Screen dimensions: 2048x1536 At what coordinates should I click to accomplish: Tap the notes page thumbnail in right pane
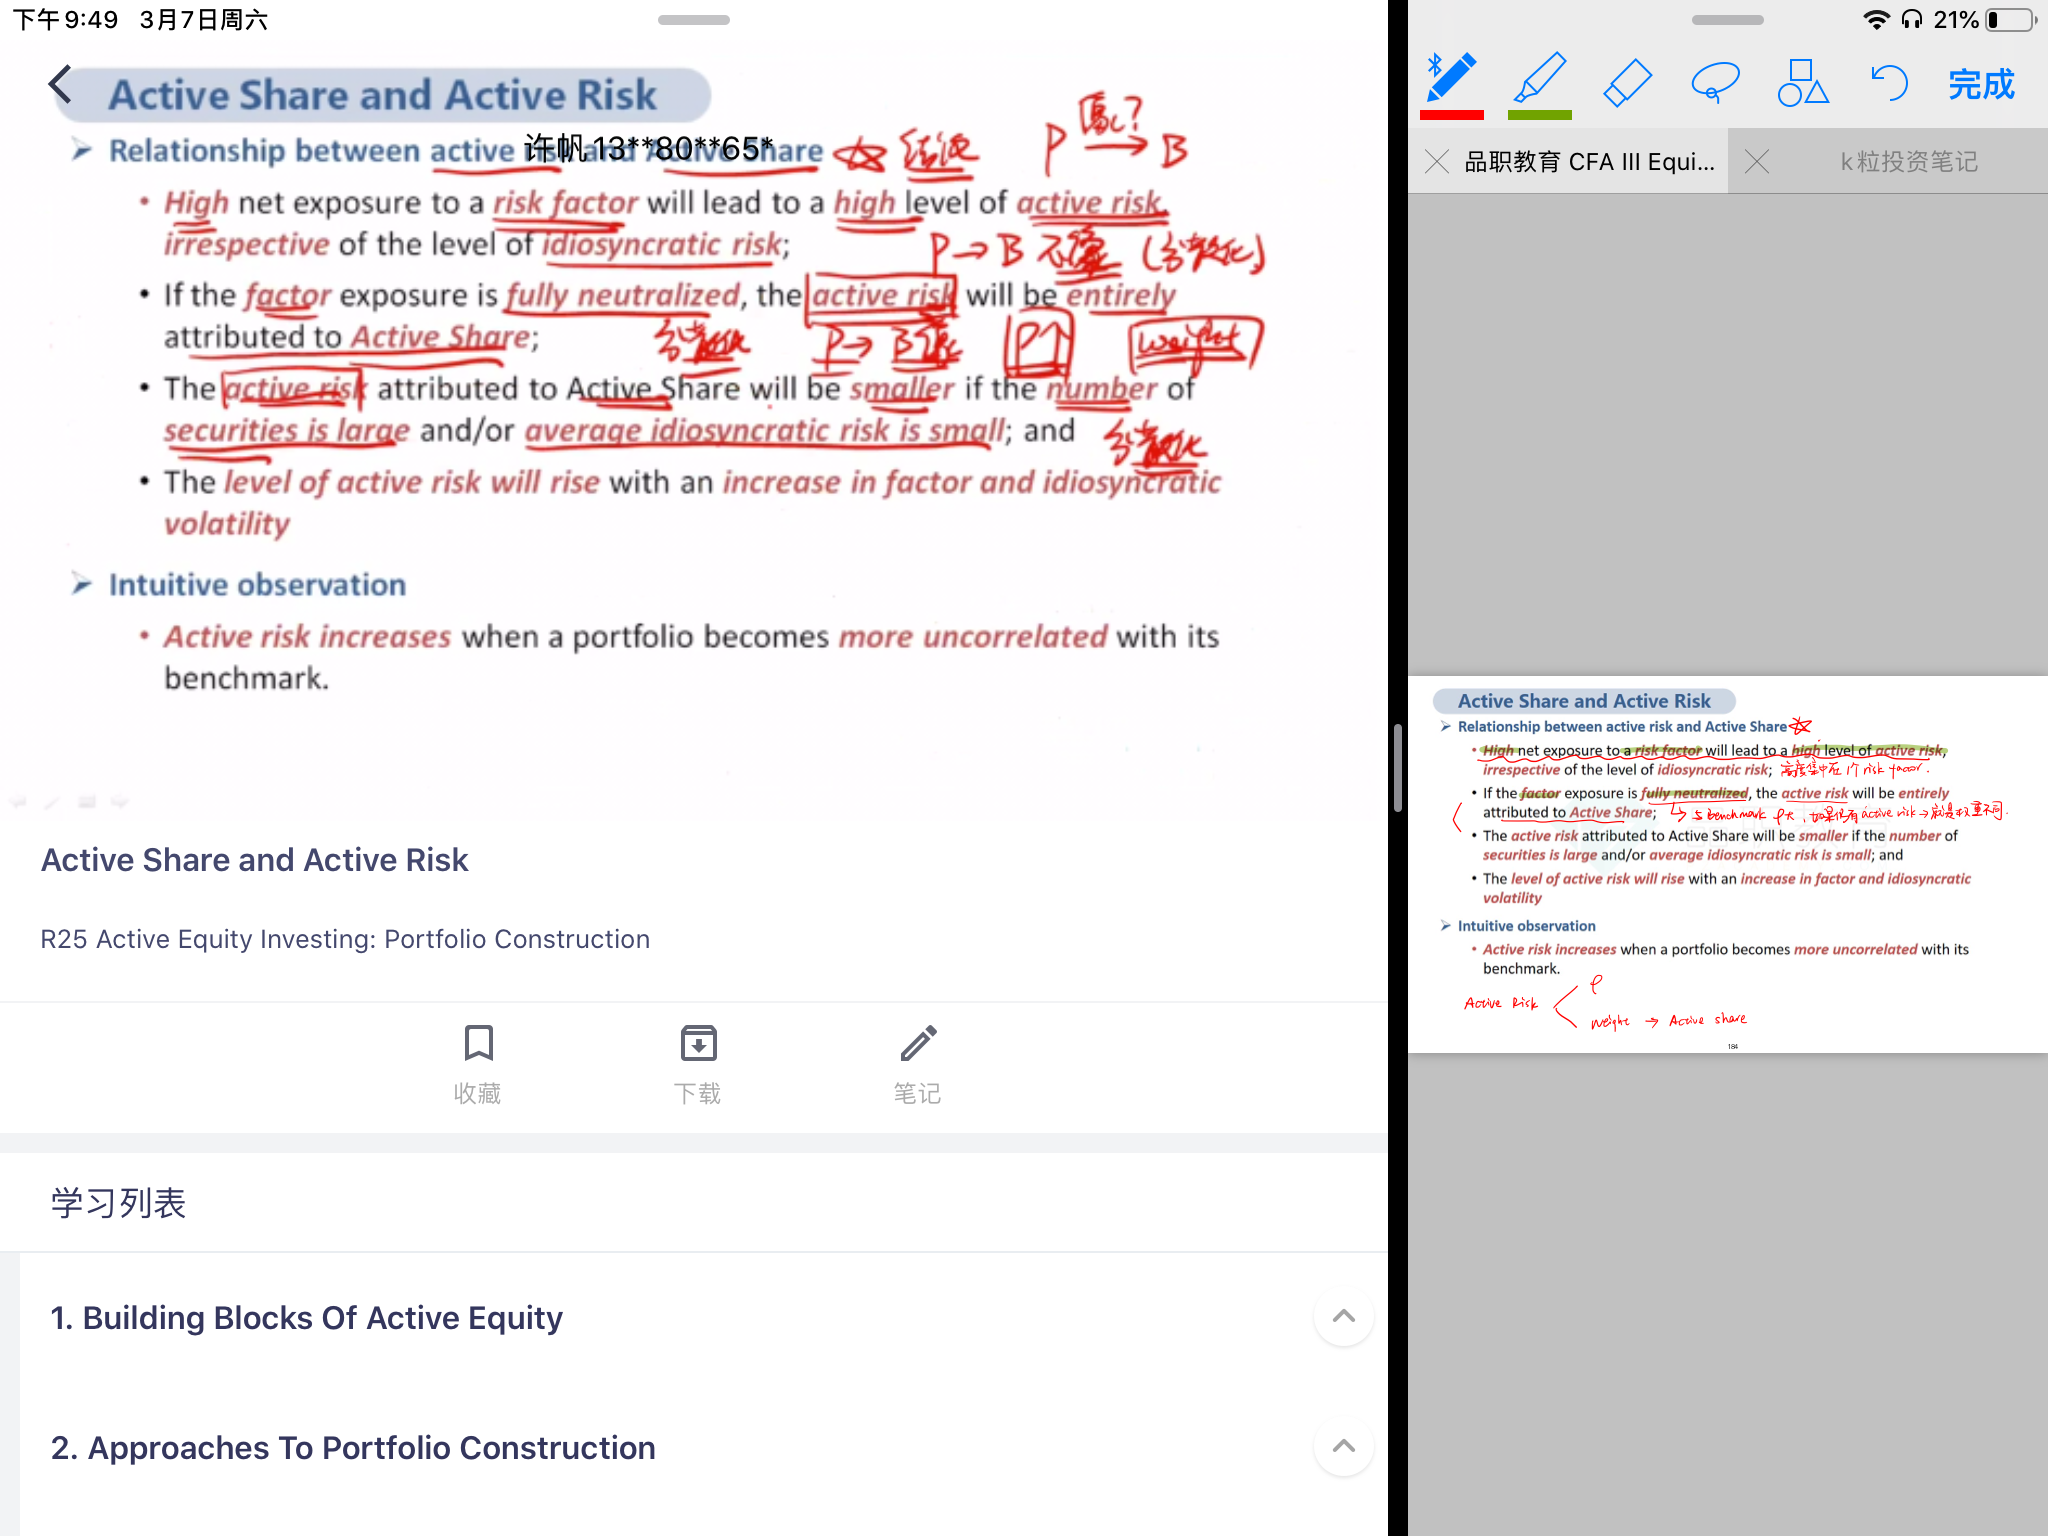coord(1728,865)
